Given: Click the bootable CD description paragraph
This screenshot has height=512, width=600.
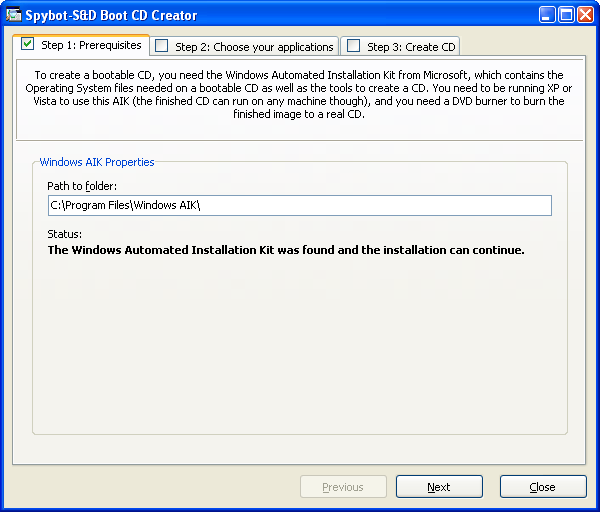Looking at the screenshot, I should tap(299, 95).
